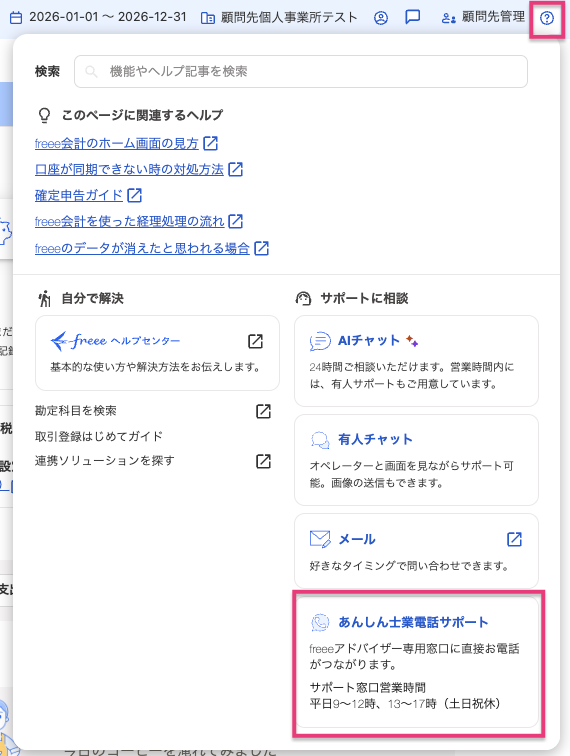Select 取引登録はじめてガイド
Viewport: 570px width, 756px height.
click(99, 436)
